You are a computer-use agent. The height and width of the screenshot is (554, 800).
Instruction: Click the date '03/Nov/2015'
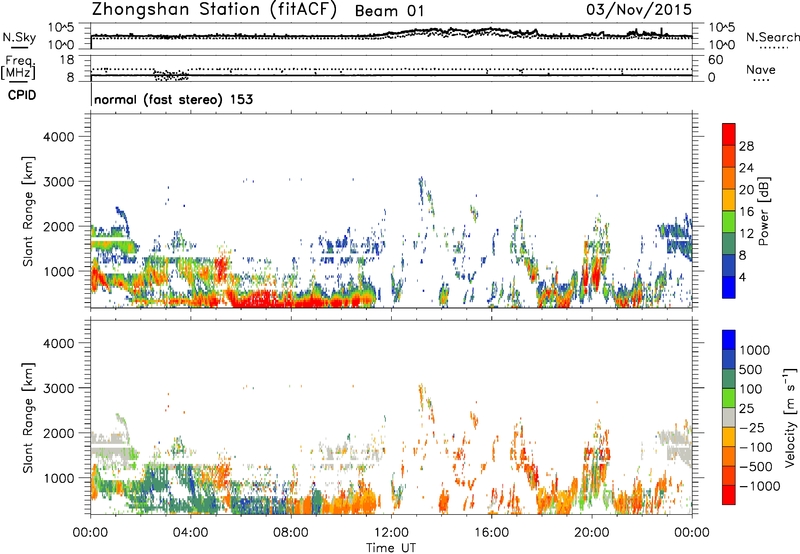coord(639,10)
